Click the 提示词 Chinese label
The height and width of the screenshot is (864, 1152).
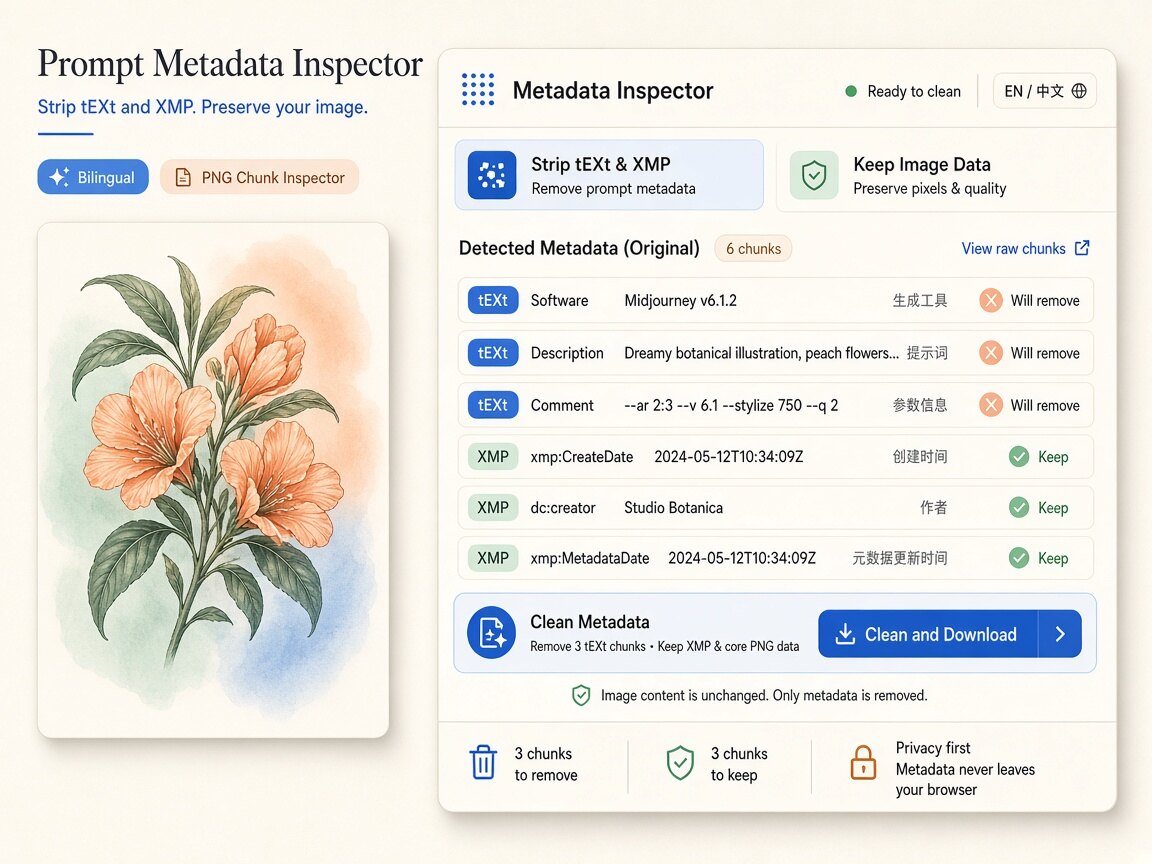pos(927,353)
